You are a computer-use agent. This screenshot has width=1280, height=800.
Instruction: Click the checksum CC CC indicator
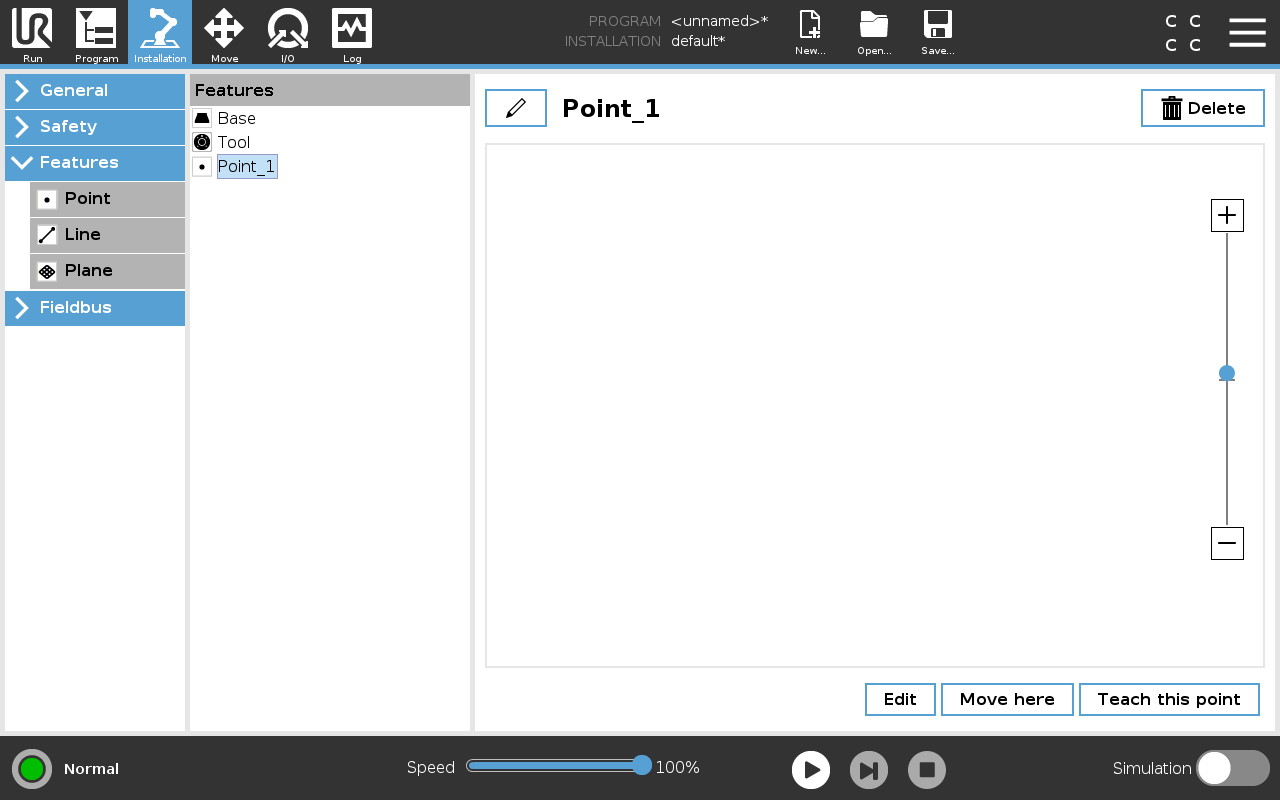[x=1183, y=33]
